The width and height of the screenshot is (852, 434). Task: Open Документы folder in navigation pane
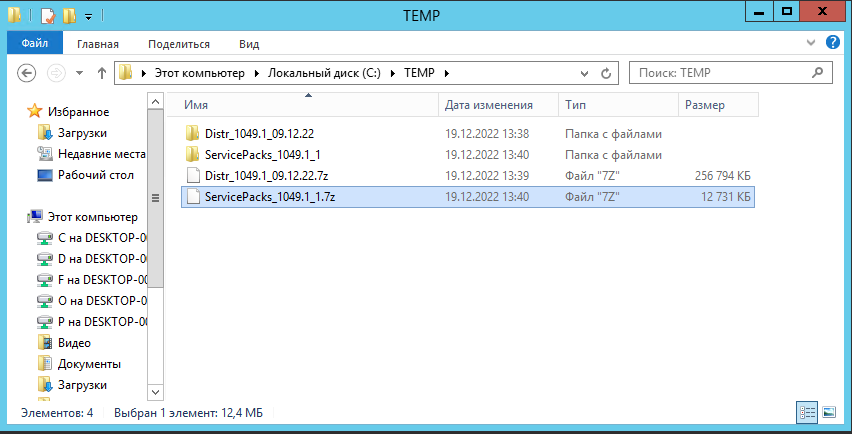tap(89, 364)
